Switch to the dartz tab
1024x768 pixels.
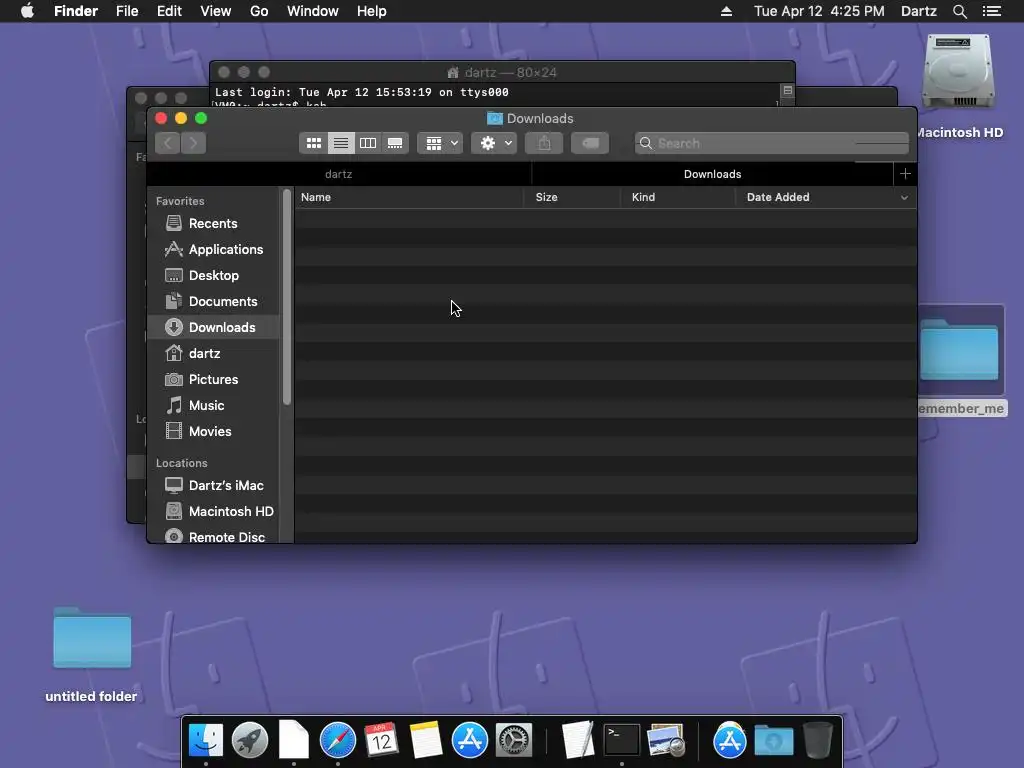[x=339, y=174]
